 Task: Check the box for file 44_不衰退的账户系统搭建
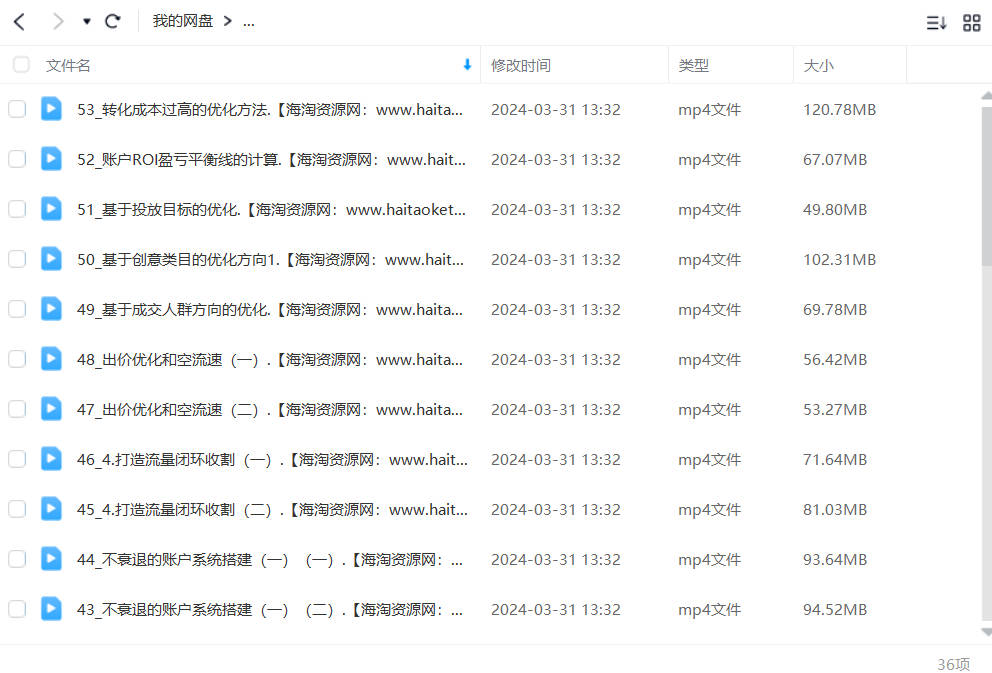tap(17, 559)
